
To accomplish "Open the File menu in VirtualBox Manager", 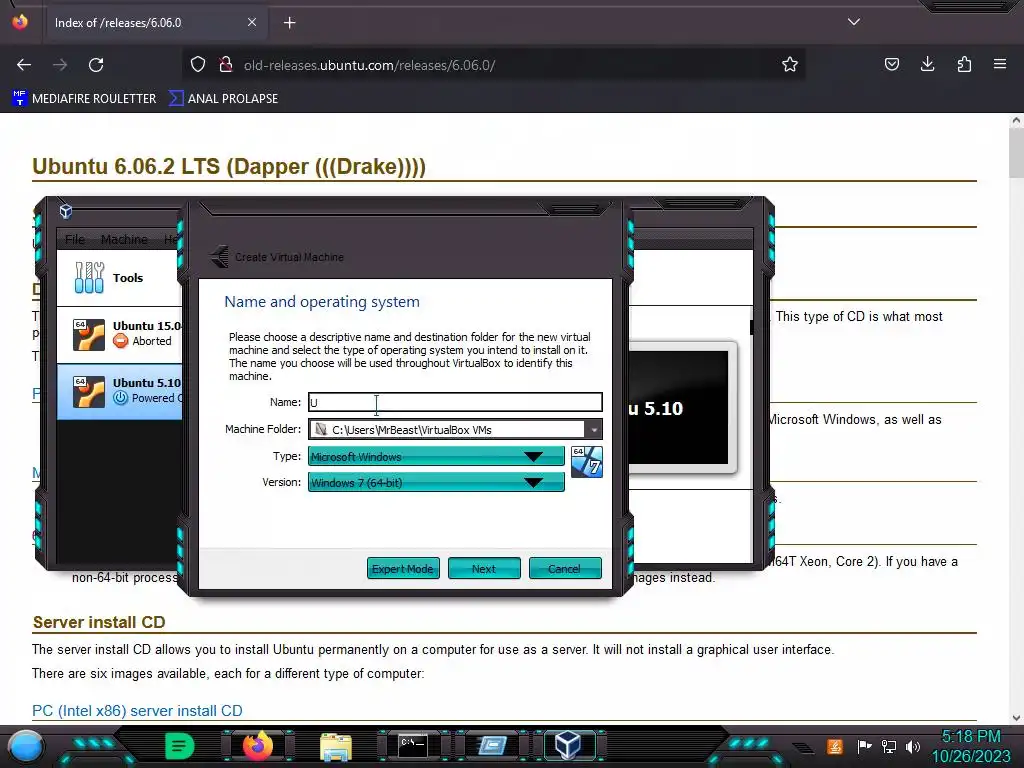I will tap(75, 240).
